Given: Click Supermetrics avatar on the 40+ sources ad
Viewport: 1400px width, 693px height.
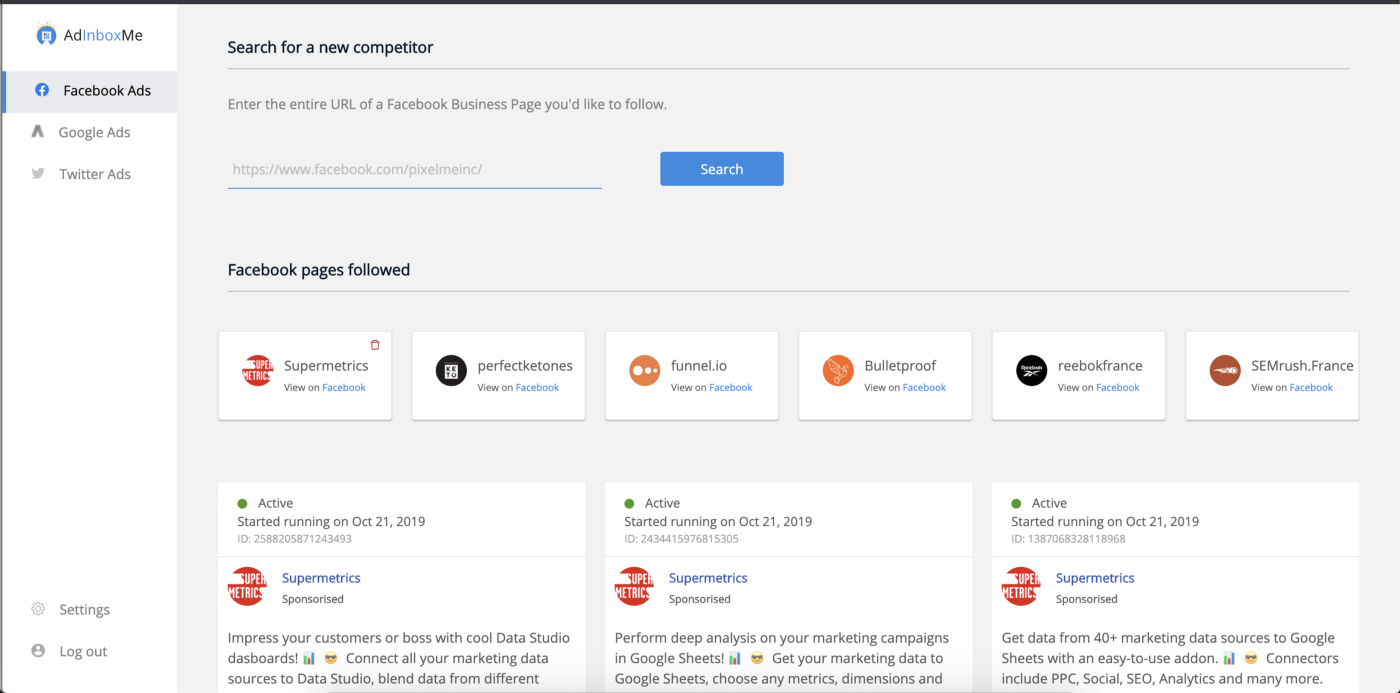Looking at the screenshot, I should pos(1021,587).
